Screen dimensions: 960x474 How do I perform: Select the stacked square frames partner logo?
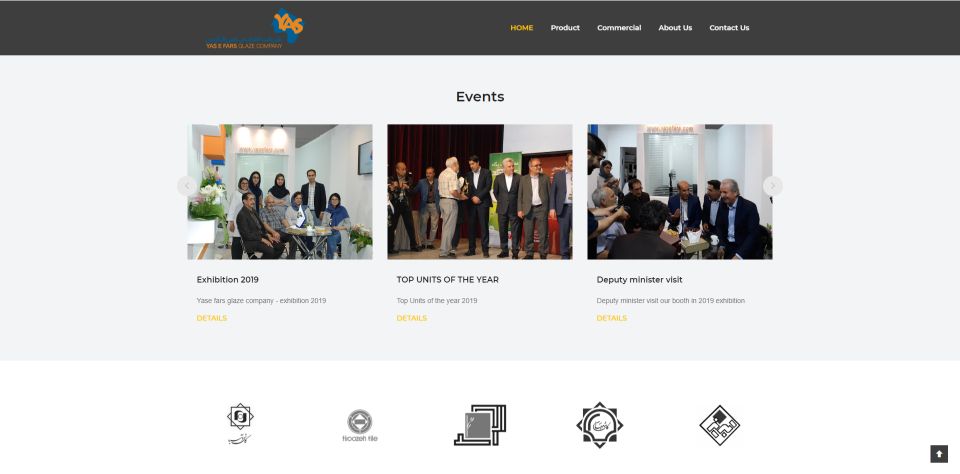[x=480, y=425]
